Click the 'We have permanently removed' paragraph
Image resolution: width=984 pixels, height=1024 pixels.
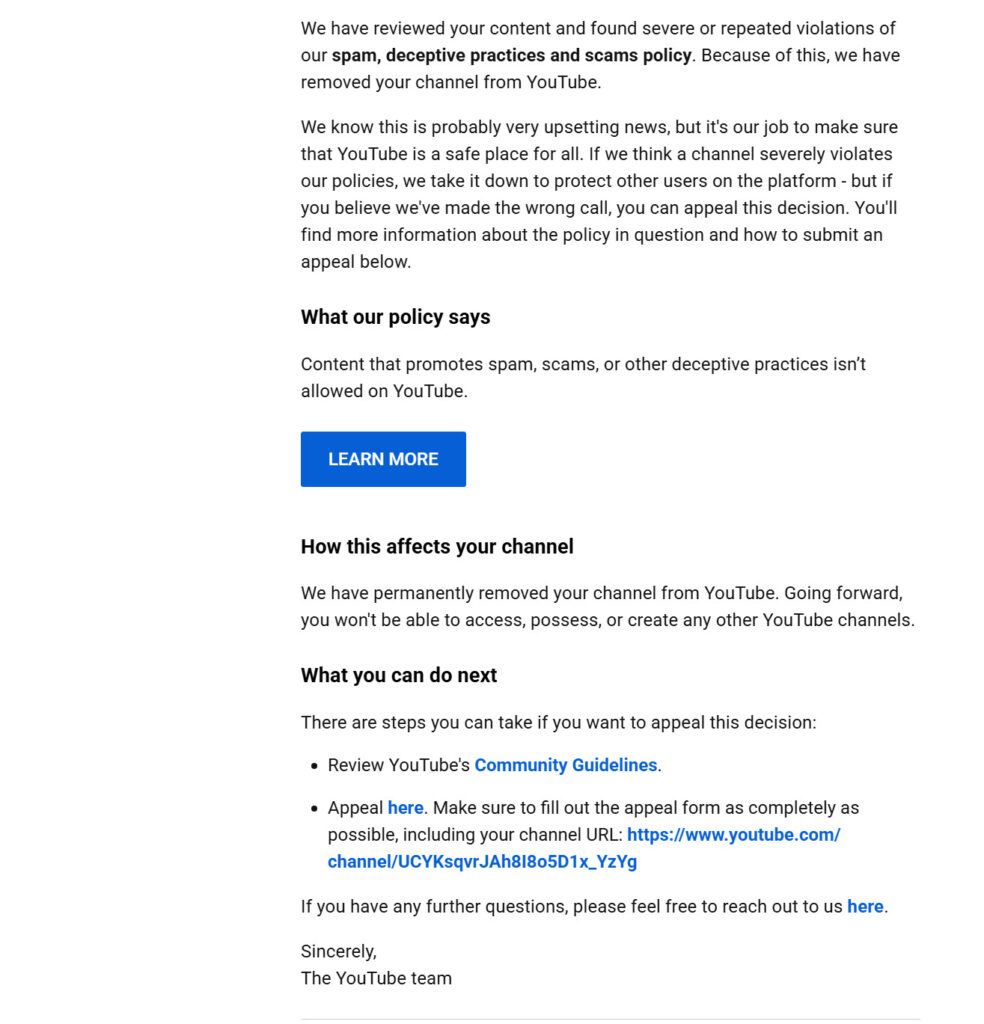pyautogui.click(x=607, y=606)
